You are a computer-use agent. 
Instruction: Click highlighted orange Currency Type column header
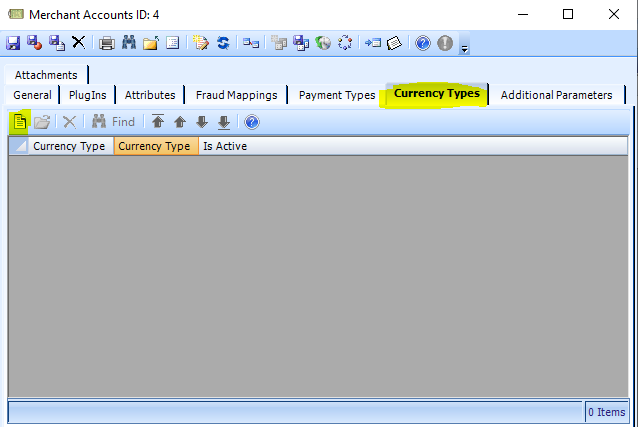[x=156, y=146]
